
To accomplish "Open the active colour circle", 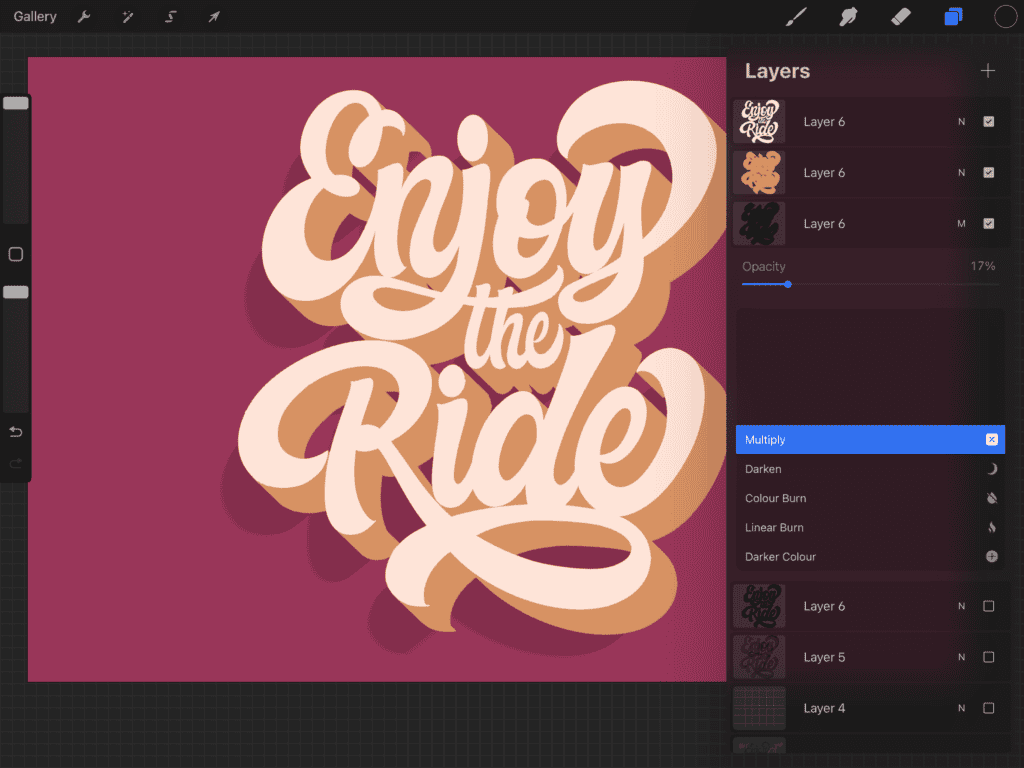I will tap(1005, 17).
